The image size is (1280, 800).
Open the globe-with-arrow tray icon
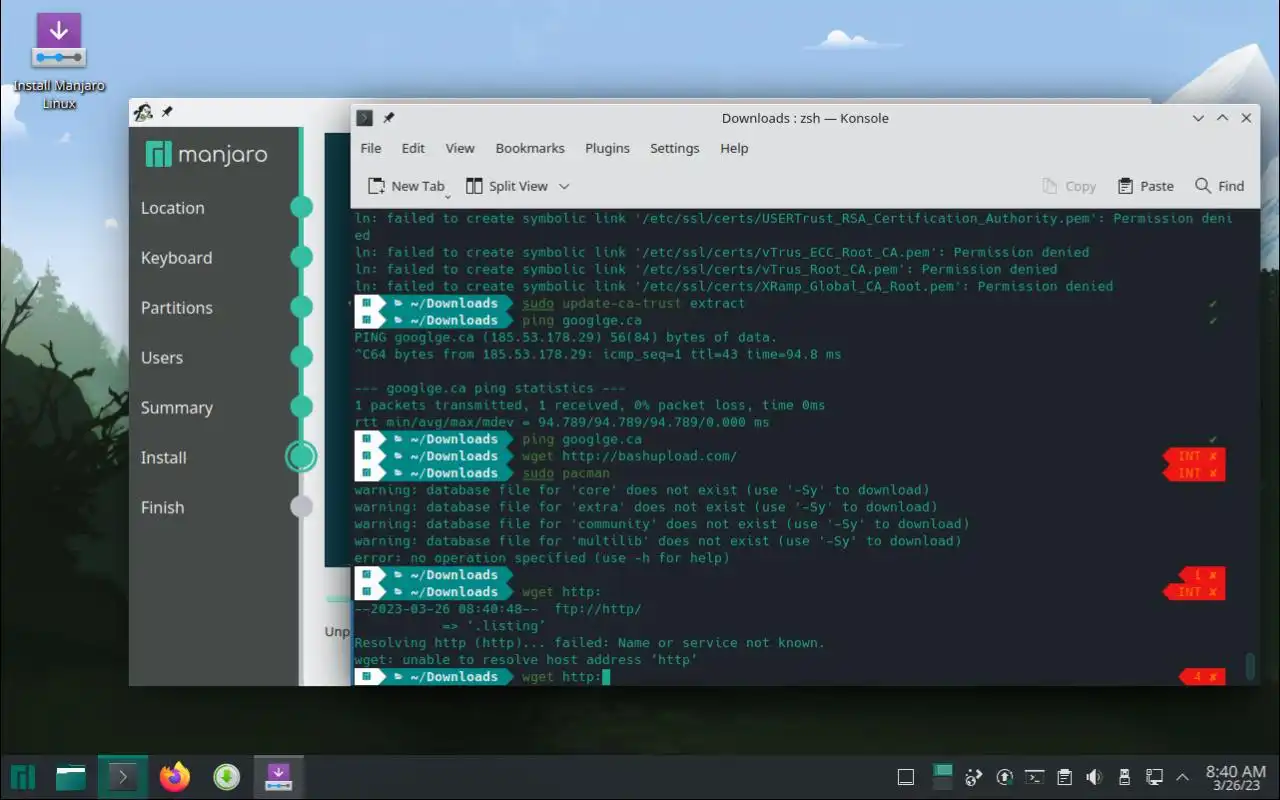click(x=974, y=777)
